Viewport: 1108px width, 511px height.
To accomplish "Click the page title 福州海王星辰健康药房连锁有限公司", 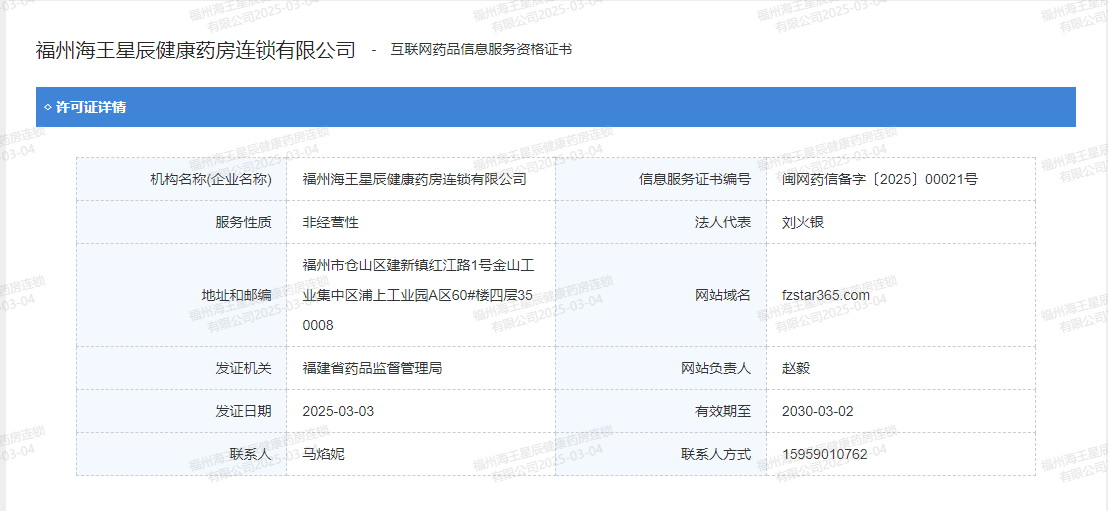I will [196, 50].
